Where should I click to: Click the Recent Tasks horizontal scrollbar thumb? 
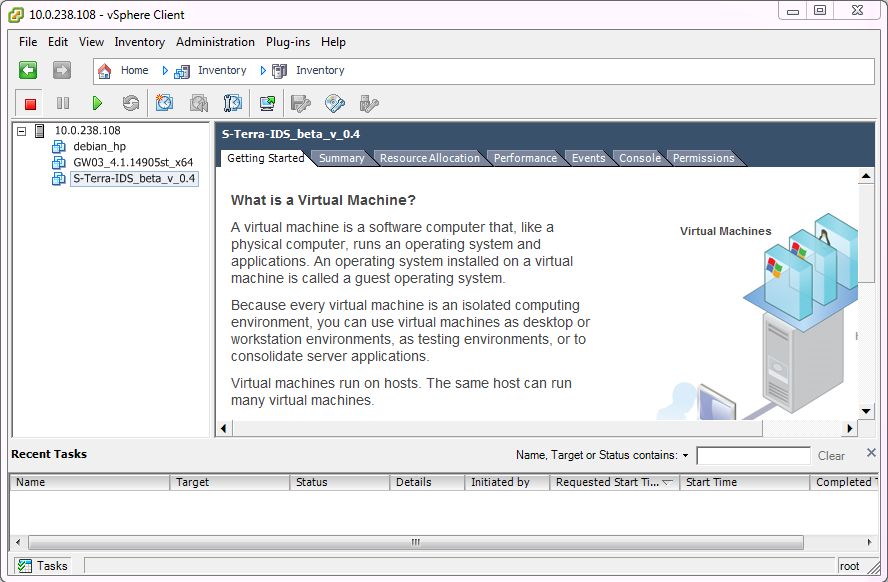[x=416, y=542]
